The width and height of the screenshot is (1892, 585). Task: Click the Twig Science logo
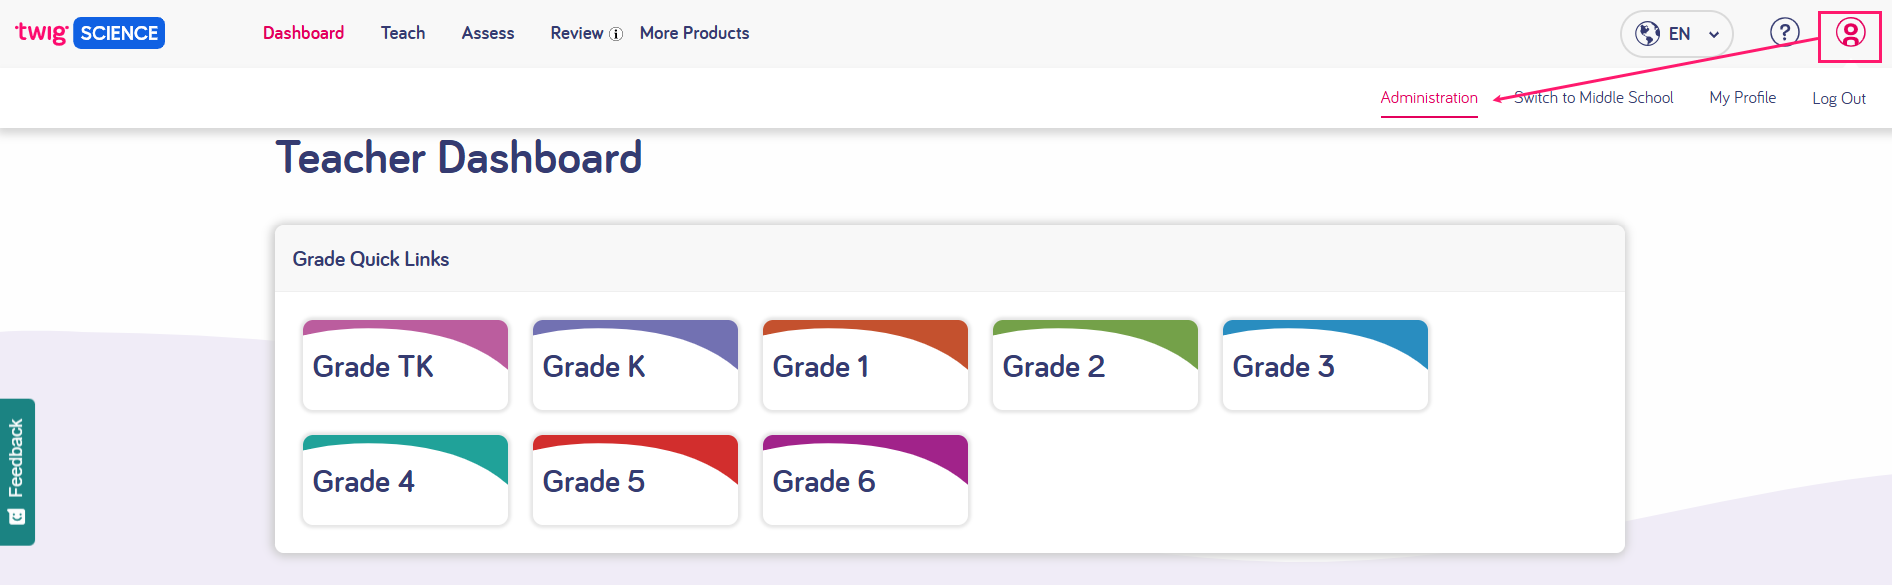click(90, 33)
